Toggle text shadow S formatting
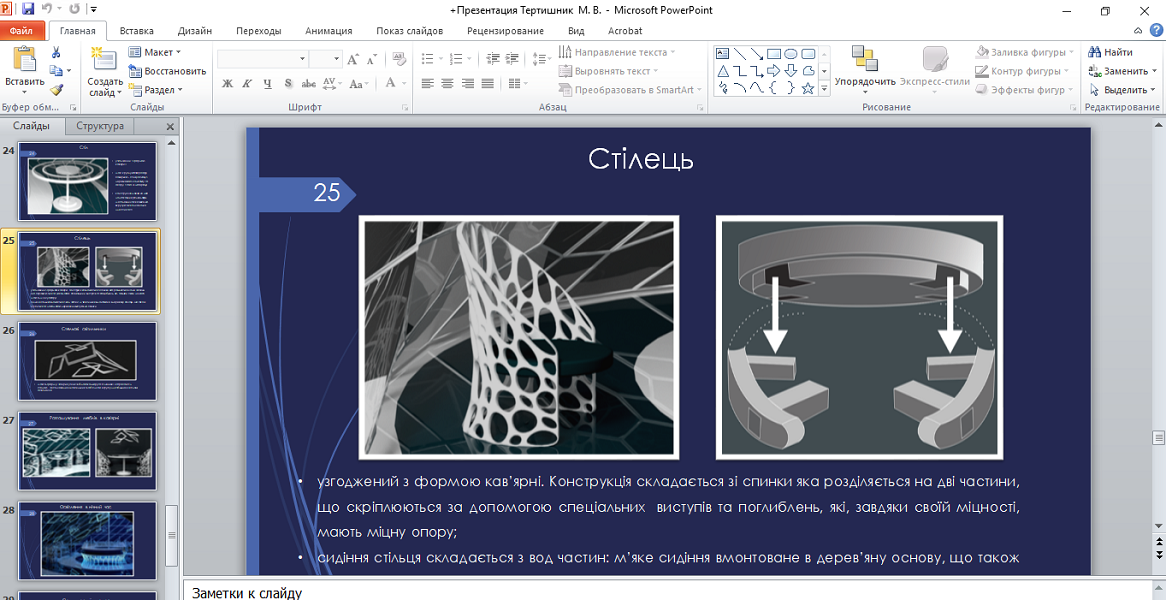The height and width of the screenshot is (600, 1166). pos(288,83)
